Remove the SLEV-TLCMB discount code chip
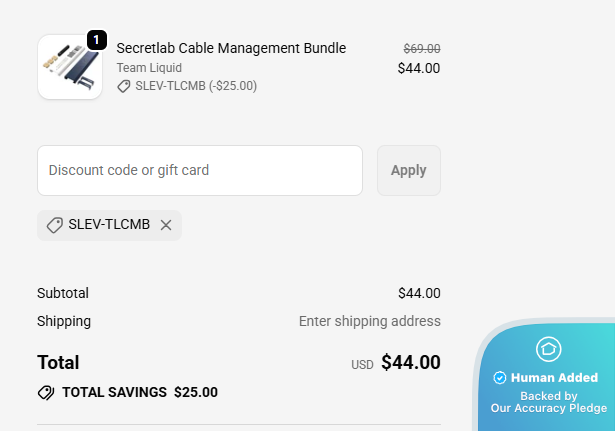Image resolution: width=615 pixels, height=431 pixels. tap(166, 225)
